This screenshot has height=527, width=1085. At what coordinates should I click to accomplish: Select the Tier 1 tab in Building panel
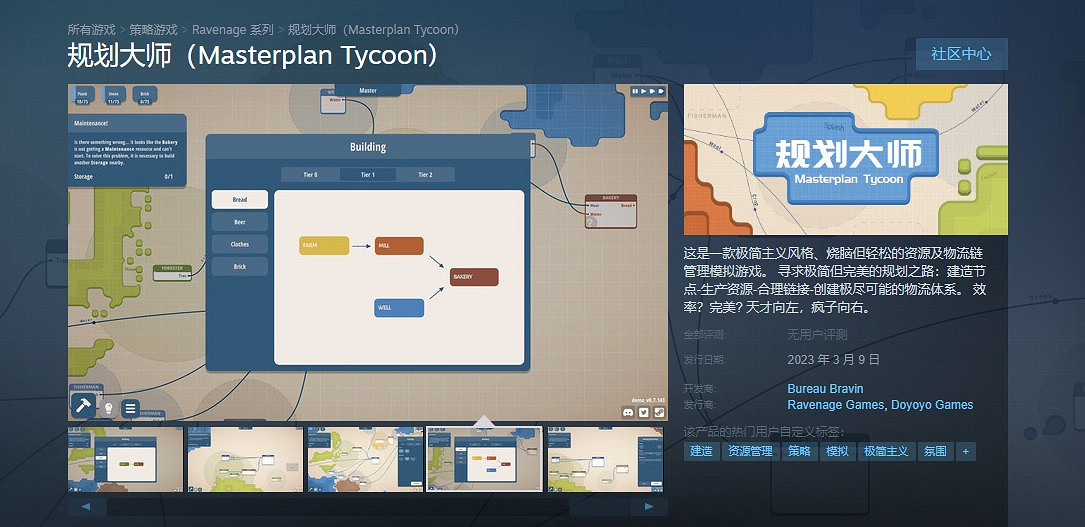368,174
